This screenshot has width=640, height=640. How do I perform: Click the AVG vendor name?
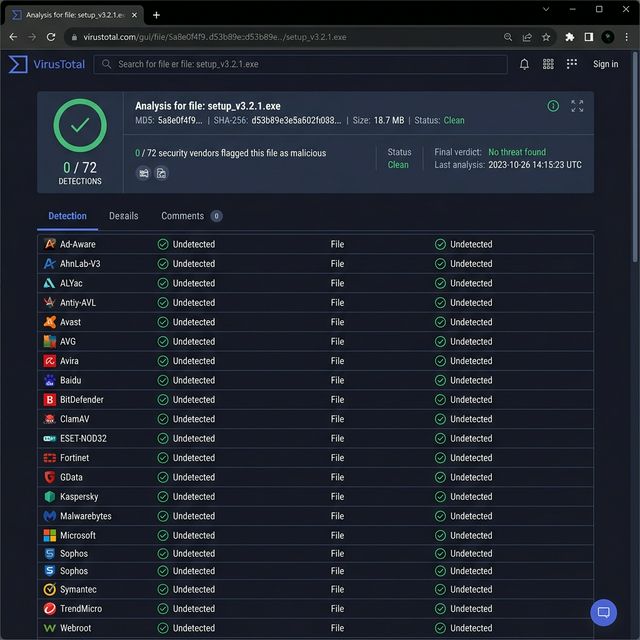coord(68,342)
